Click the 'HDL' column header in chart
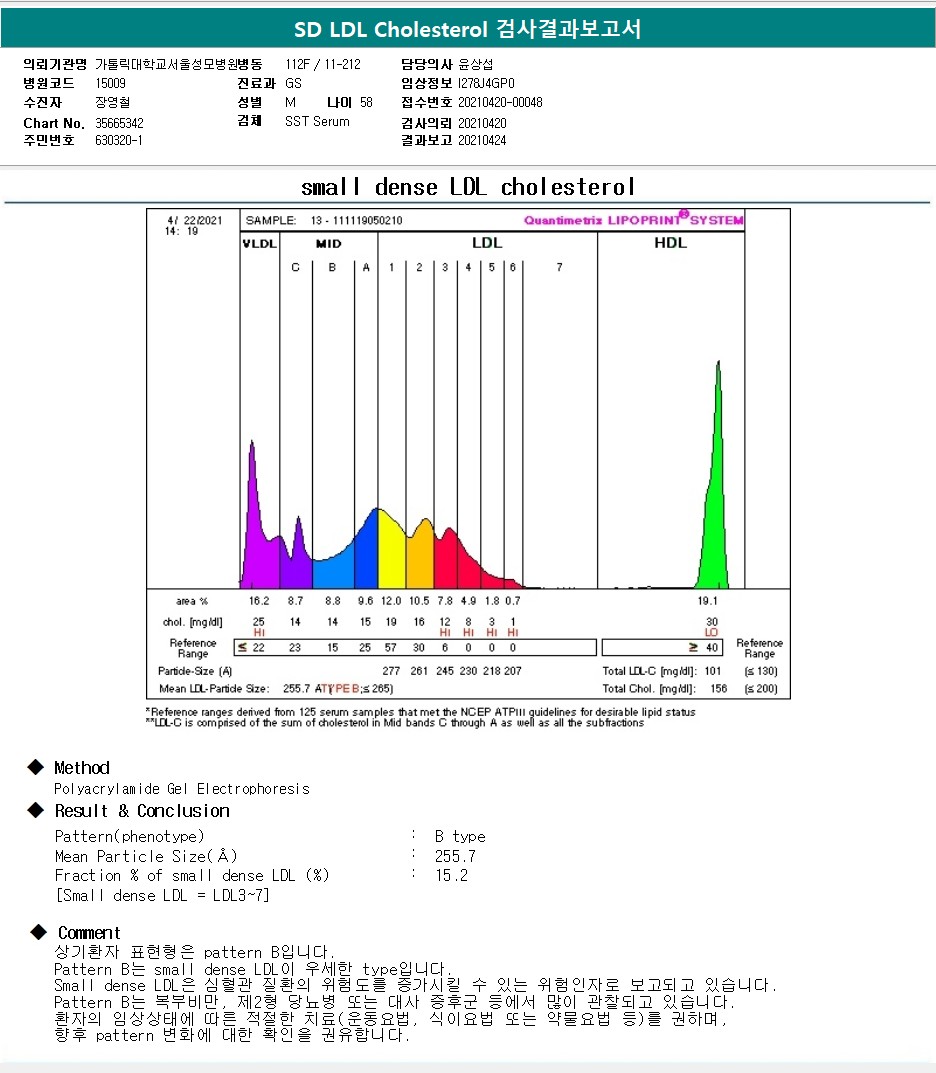This screenshot has height=1073, width=936. point(671,243)
